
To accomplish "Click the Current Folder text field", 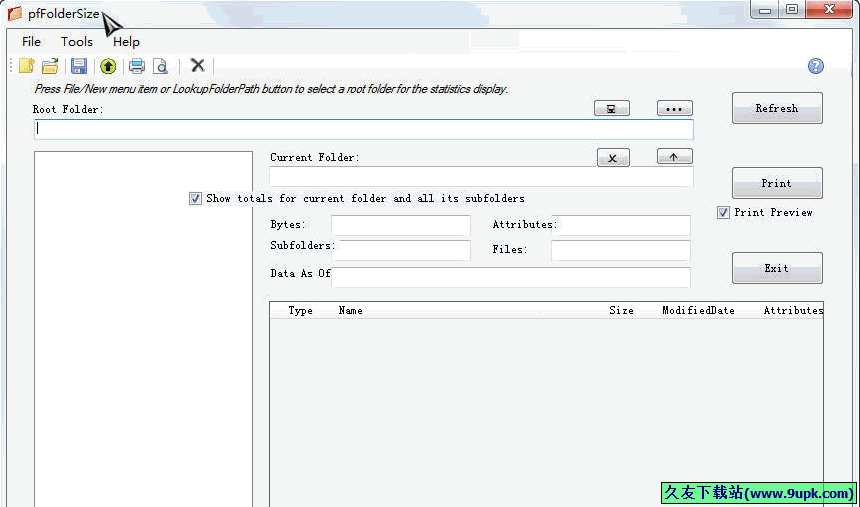I will click(x=481, y=177).
